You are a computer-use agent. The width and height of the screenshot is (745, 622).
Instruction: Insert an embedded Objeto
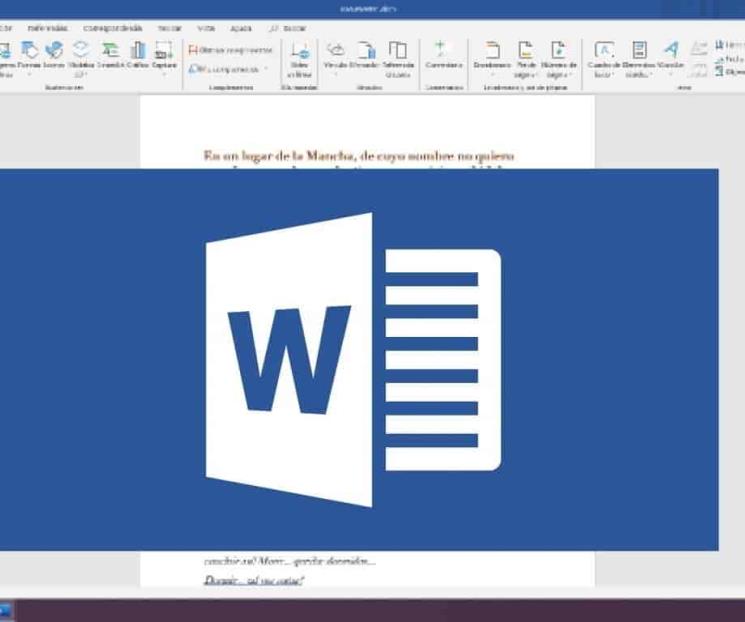point(730,72)
